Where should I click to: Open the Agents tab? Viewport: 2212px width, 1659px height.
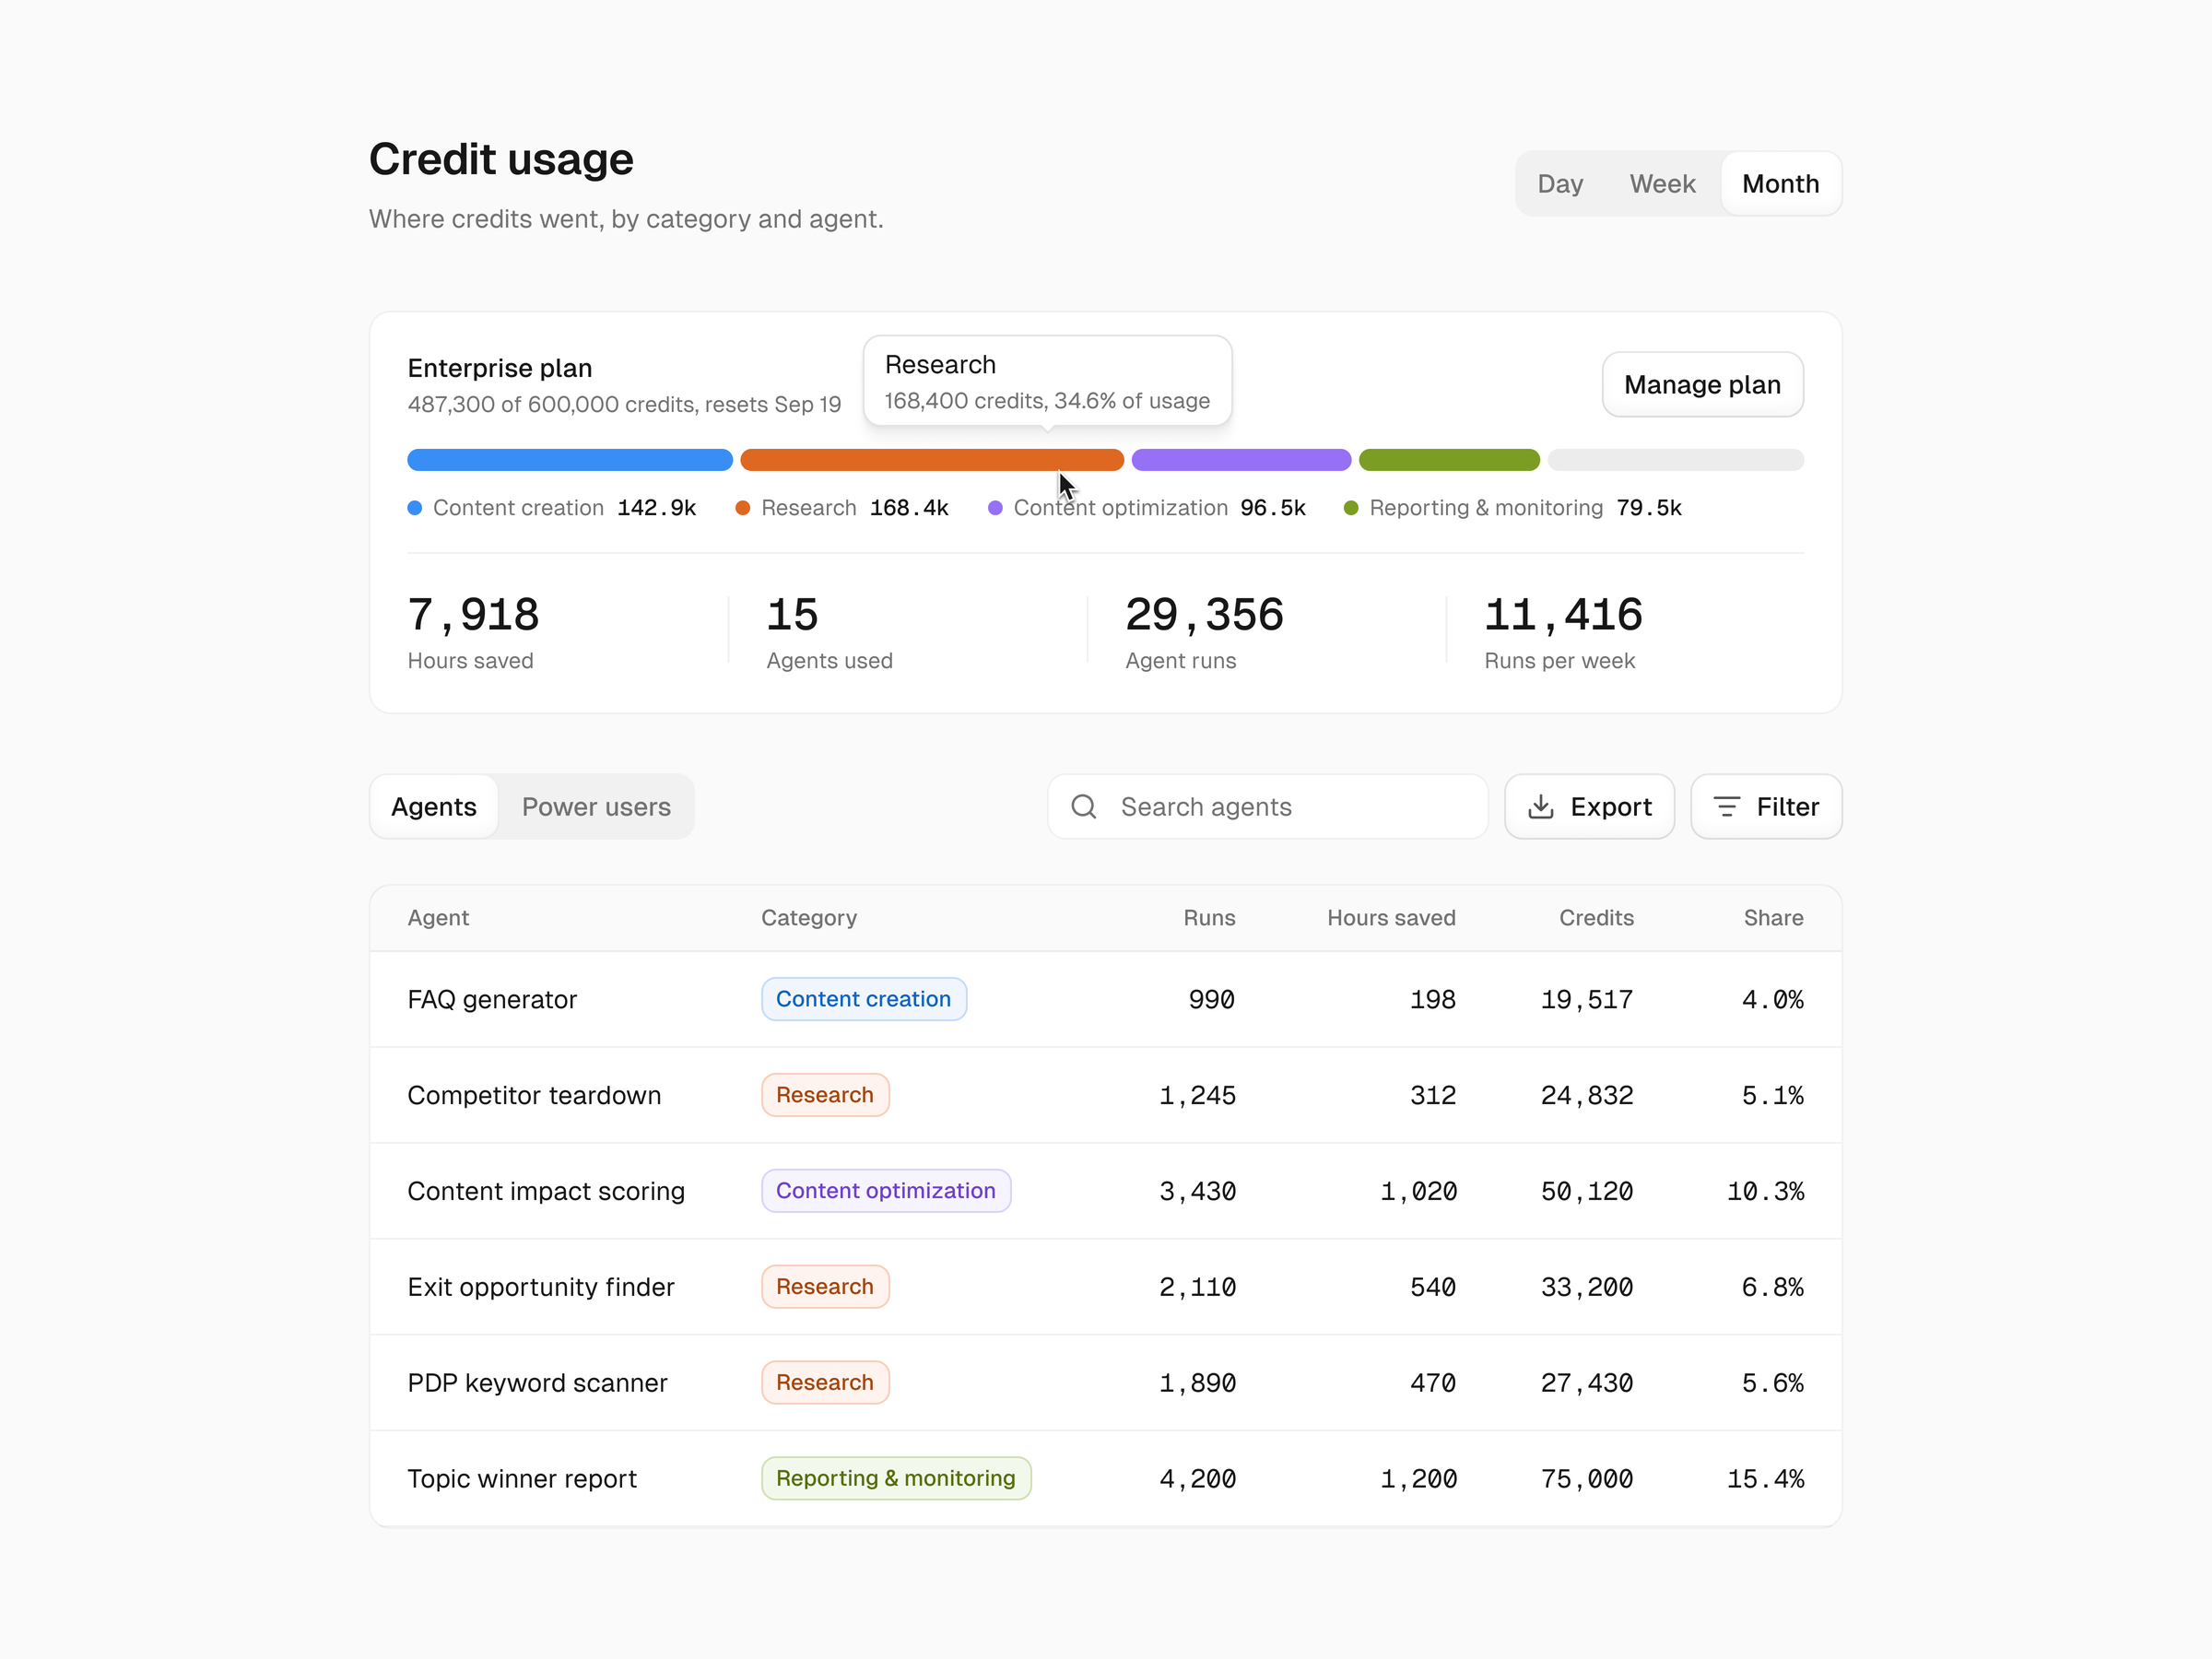(434, 806)
